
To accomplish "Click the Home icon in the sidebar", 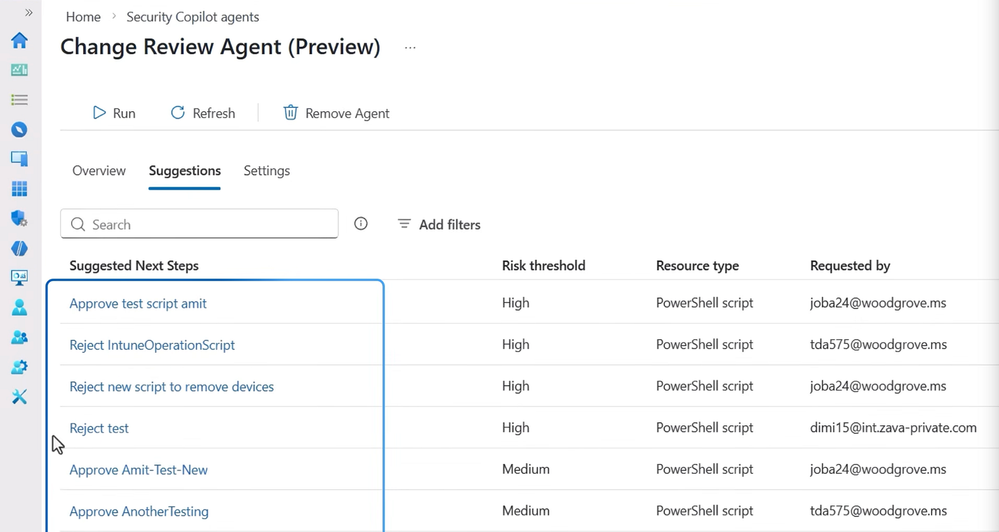I will point(19,41).
